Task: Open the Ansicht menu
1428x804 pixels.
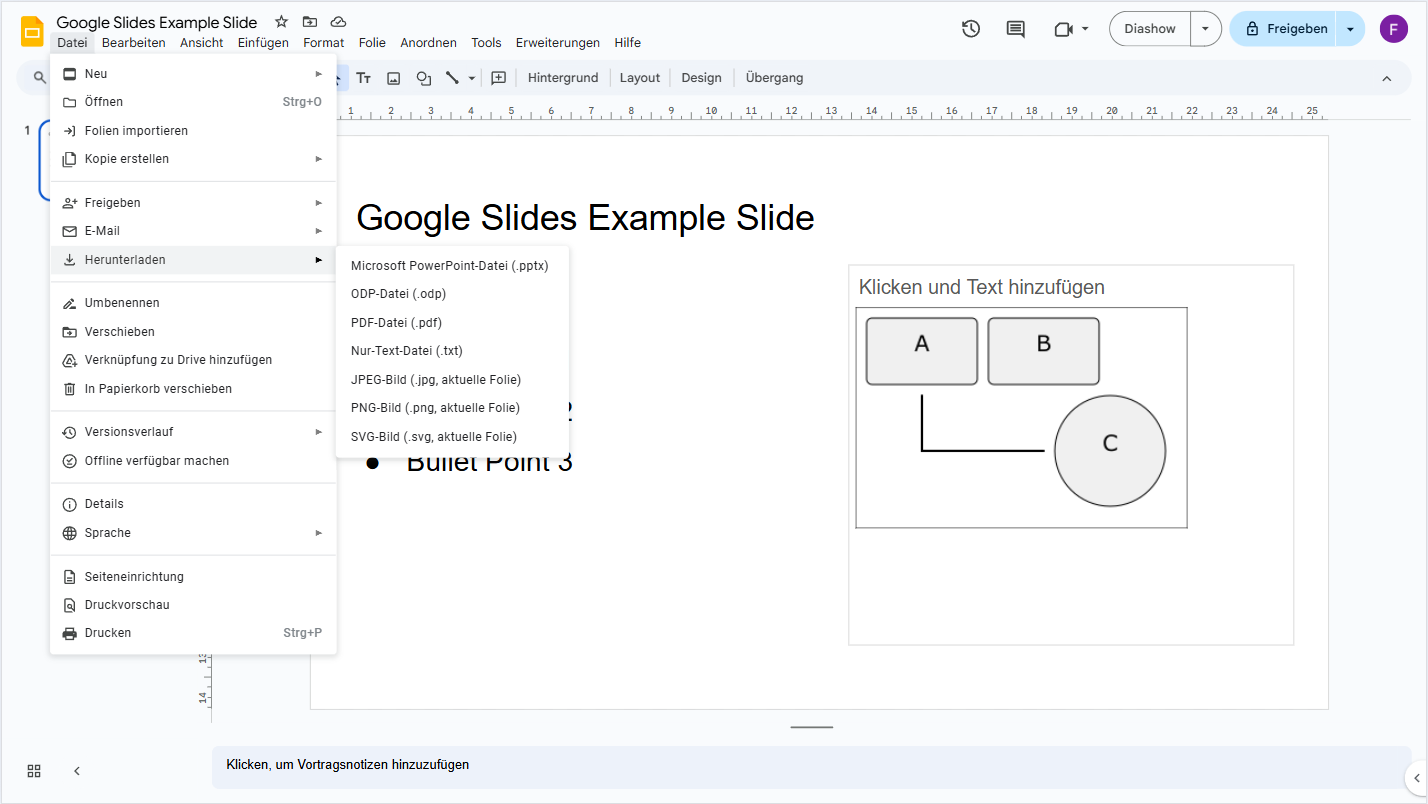Action: pos(202,43)
